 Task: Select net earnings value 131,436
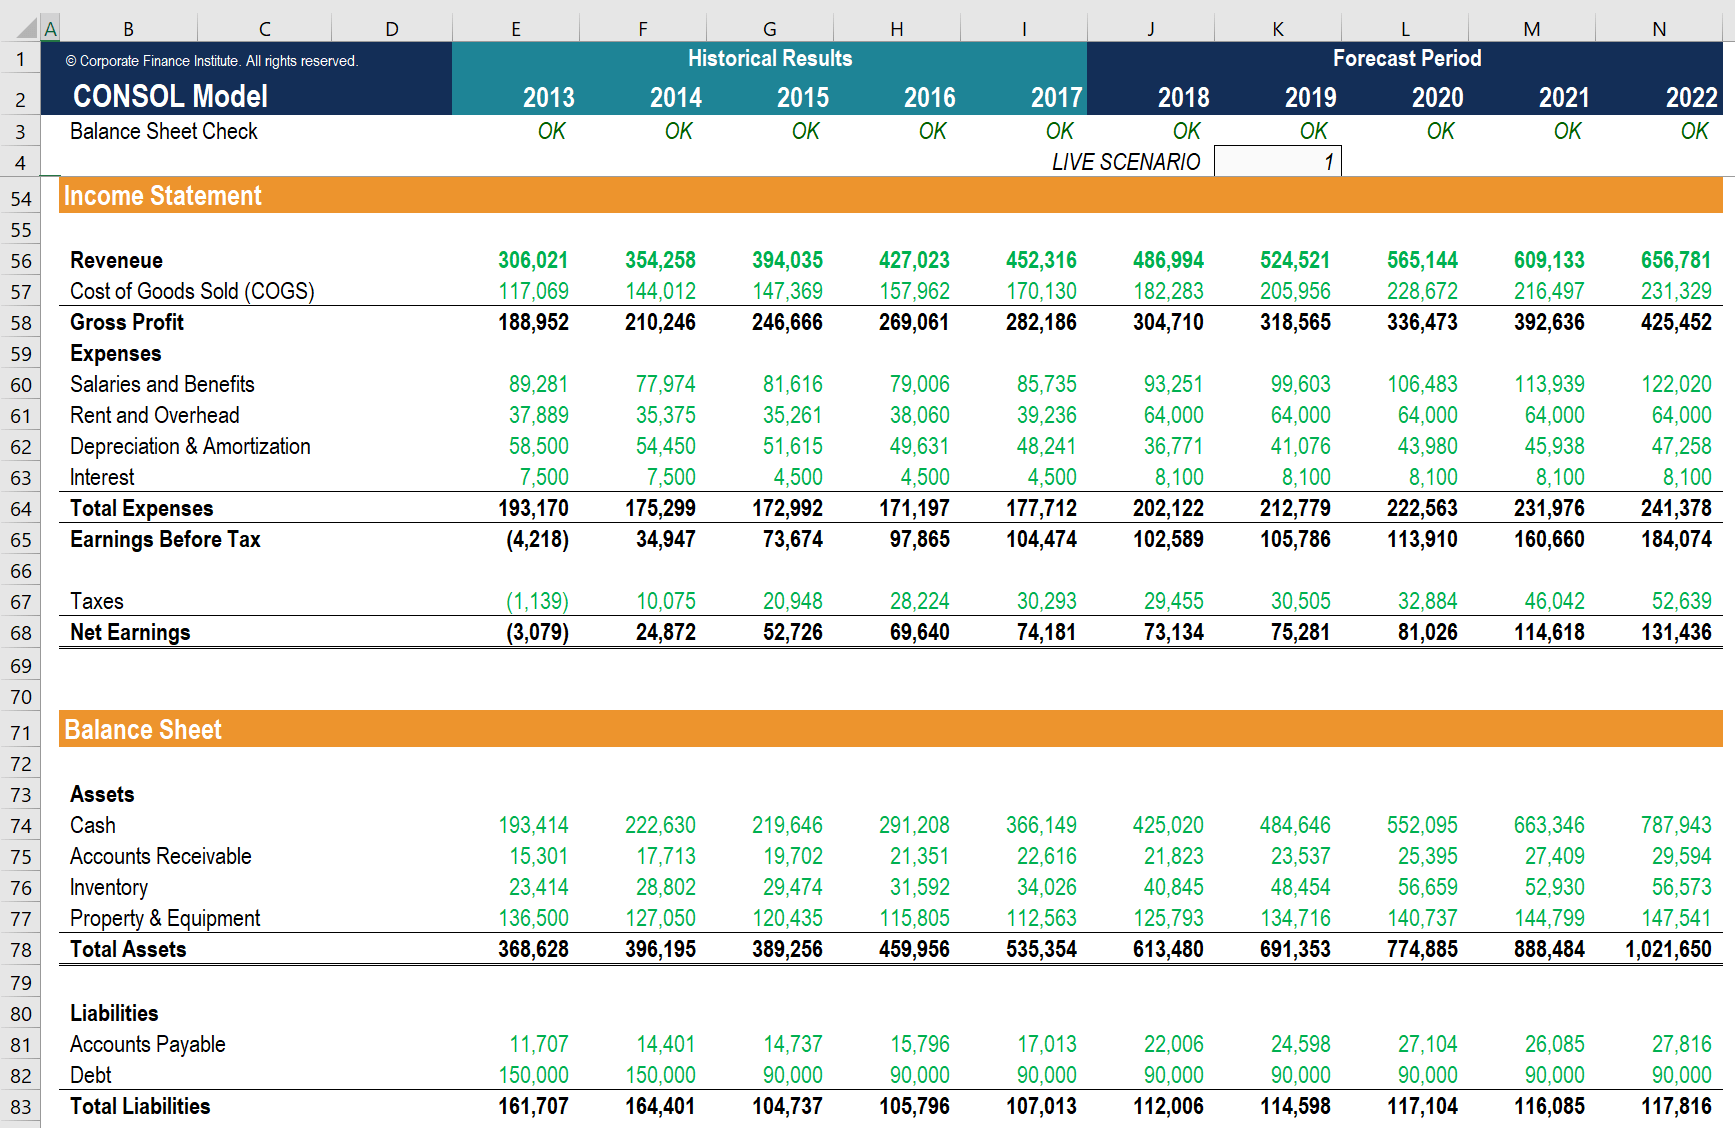[1676, 632]
